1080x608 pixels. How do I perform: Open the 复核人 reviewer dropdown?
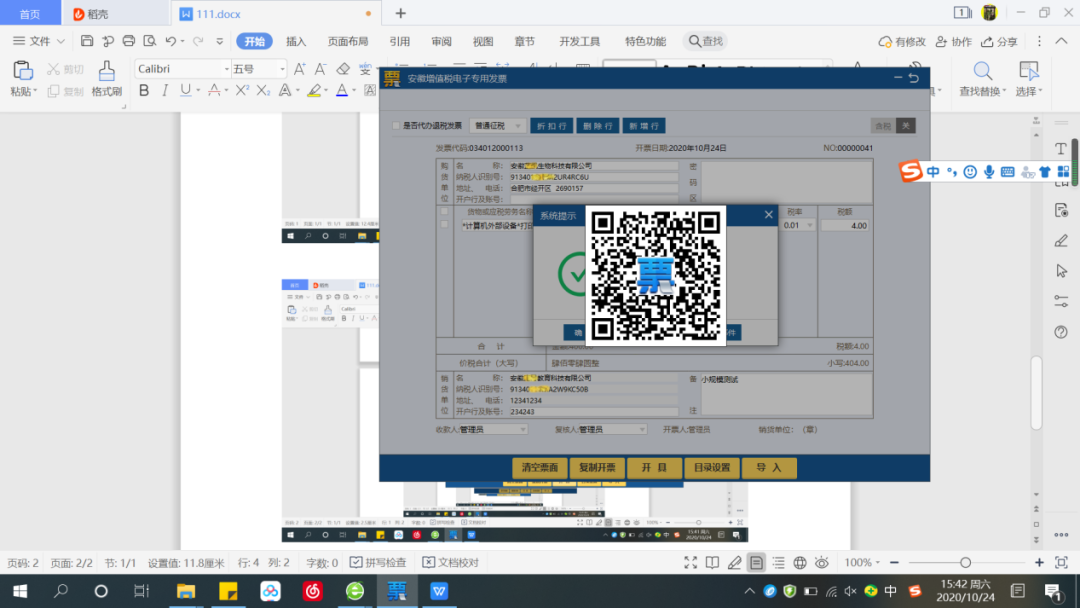[642, 430]
